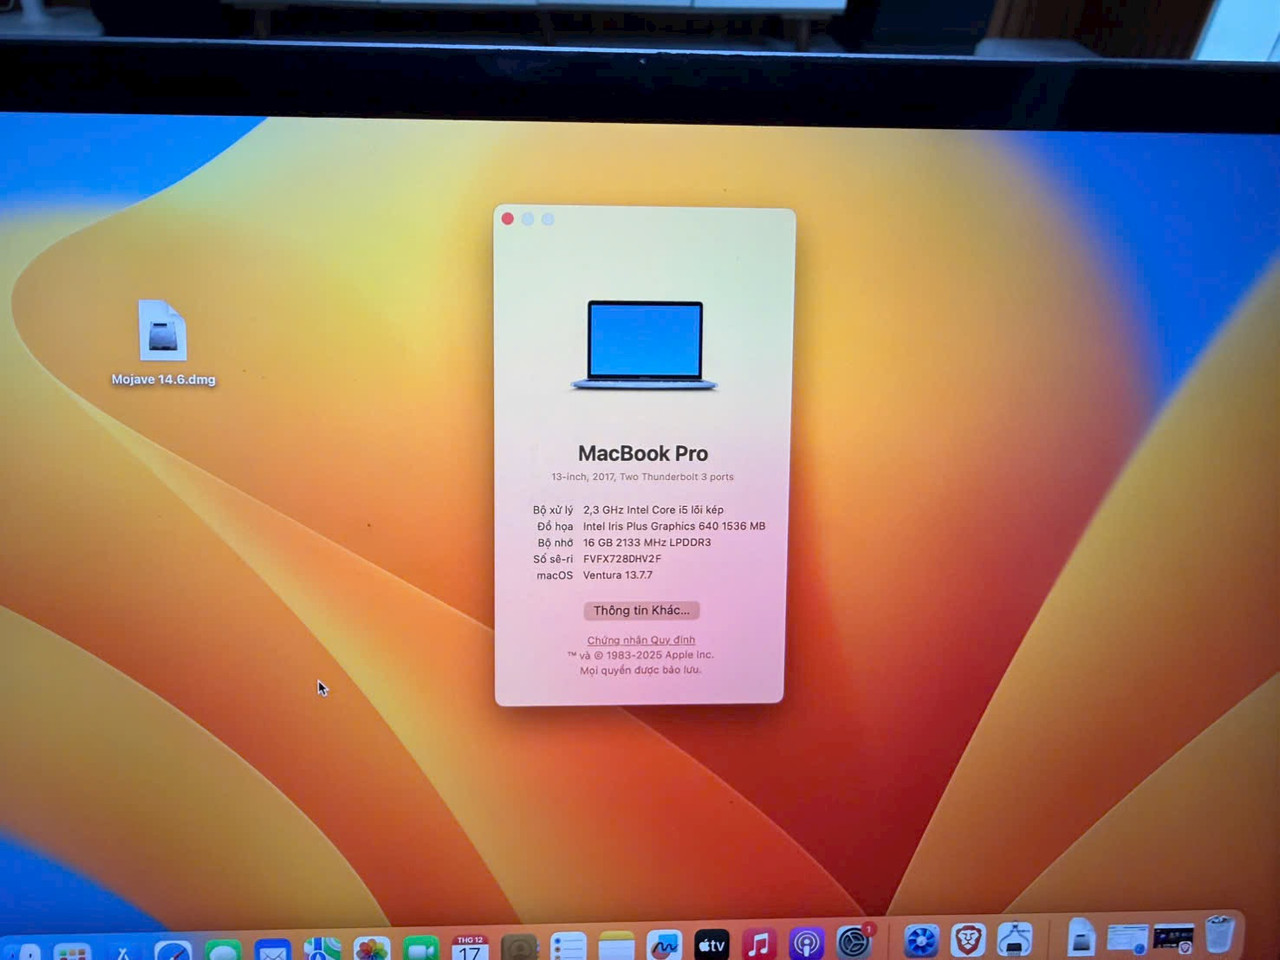Open the Mail app in the Dock
The image size is (1280, 960).
coord(272,950)
